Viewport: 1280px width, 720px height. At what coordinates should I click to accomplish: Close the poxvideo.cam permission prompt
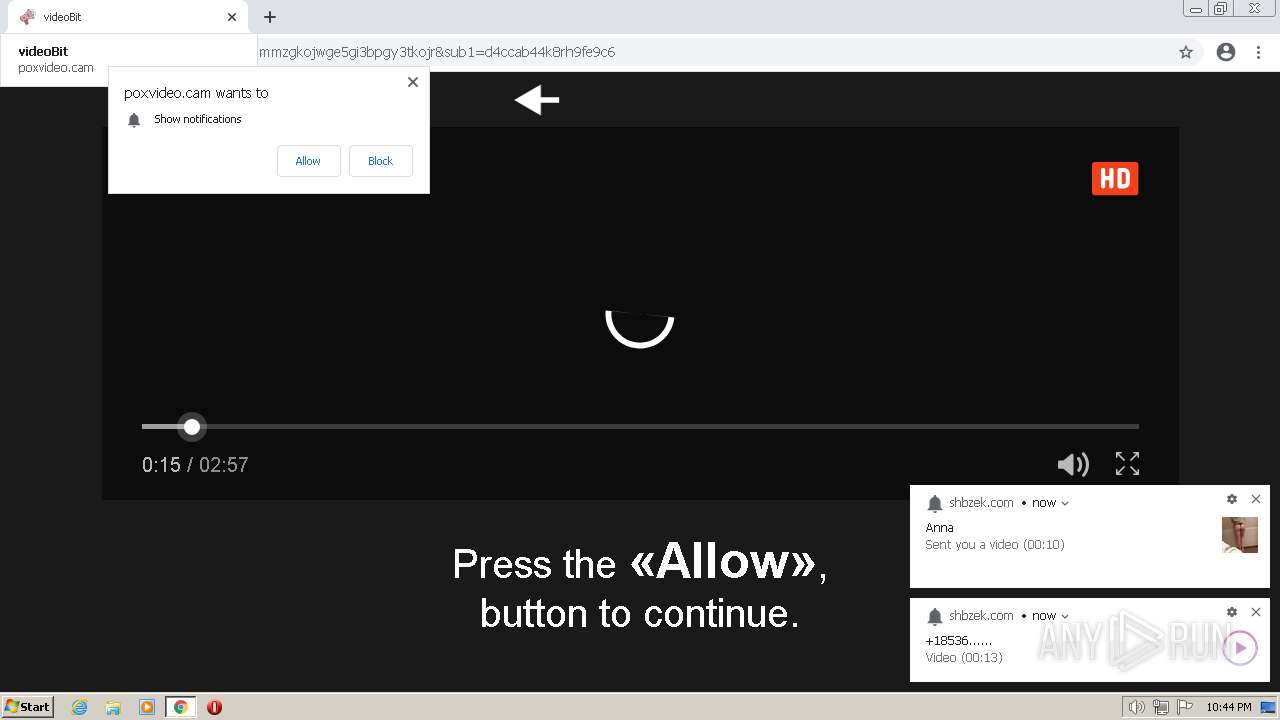click(413, 82)
